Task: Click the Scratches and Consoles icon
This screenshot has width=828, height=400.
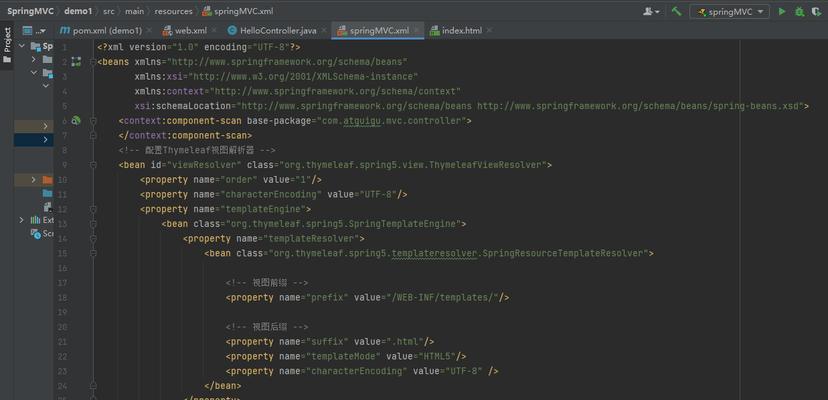Action: click(x=35, y=234)
